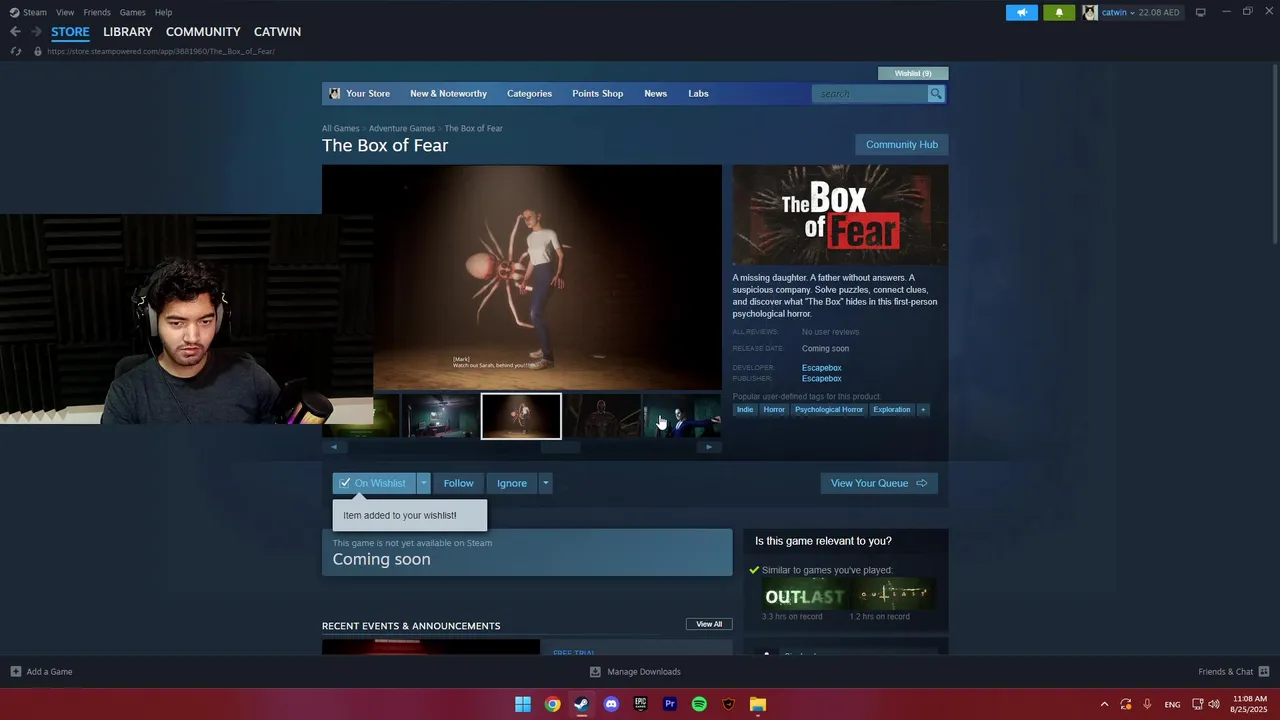Open the Community Hub
This screenshot has width=1280, height=720.
[x=901, y=145]
